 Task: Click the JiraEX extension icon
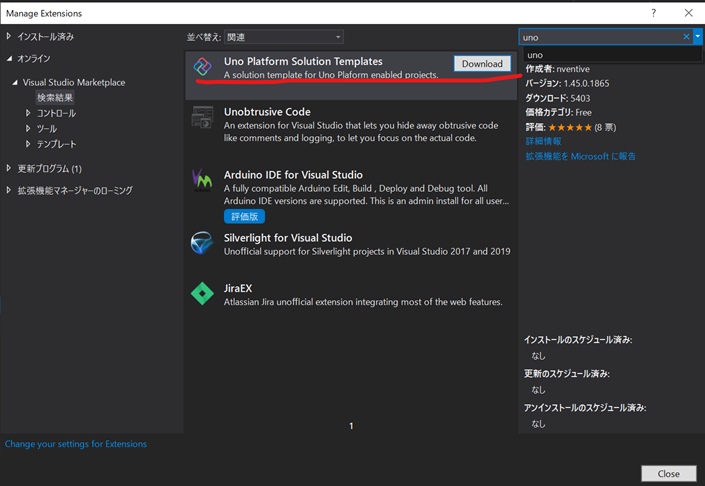click(202, 294)
